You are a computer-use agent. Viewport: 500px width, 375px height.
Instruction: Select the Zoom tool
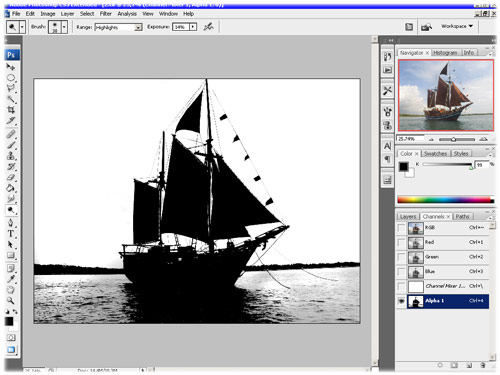coord(11,300)
